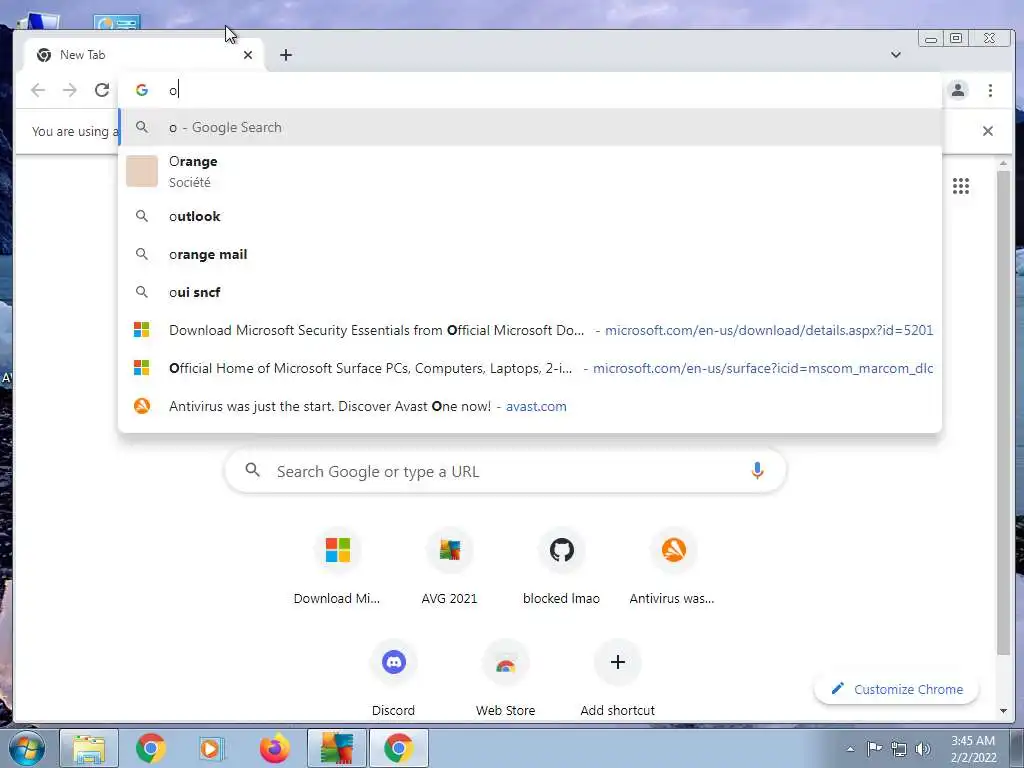Choose the outlook suggestion
Screen dimensions: 1024x768
[530, 216]
